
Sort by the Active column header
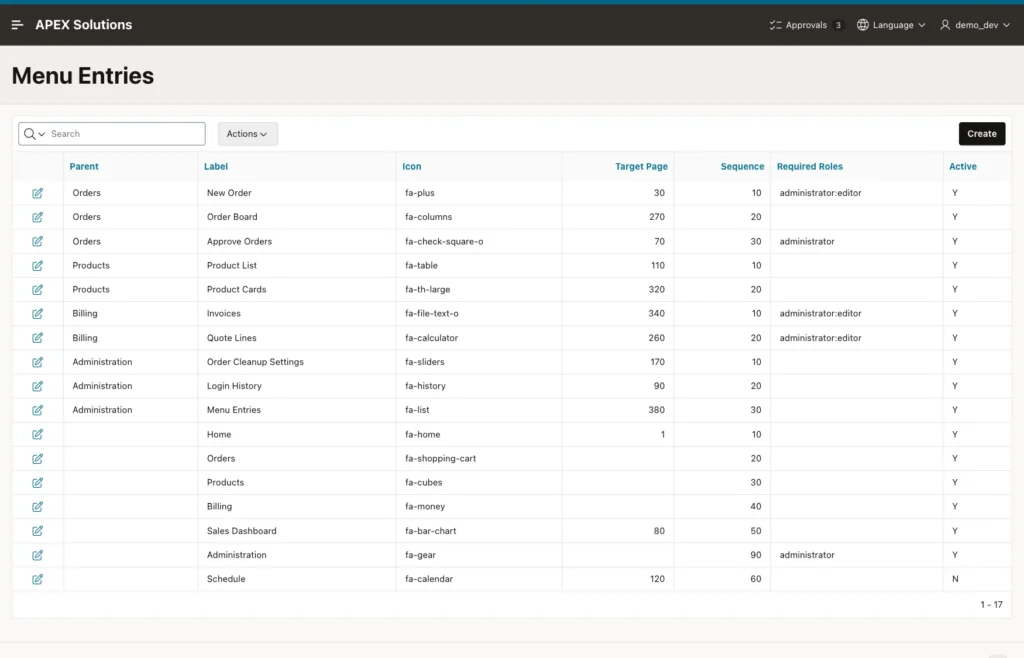pyautogui.click(x=963, y=166)
